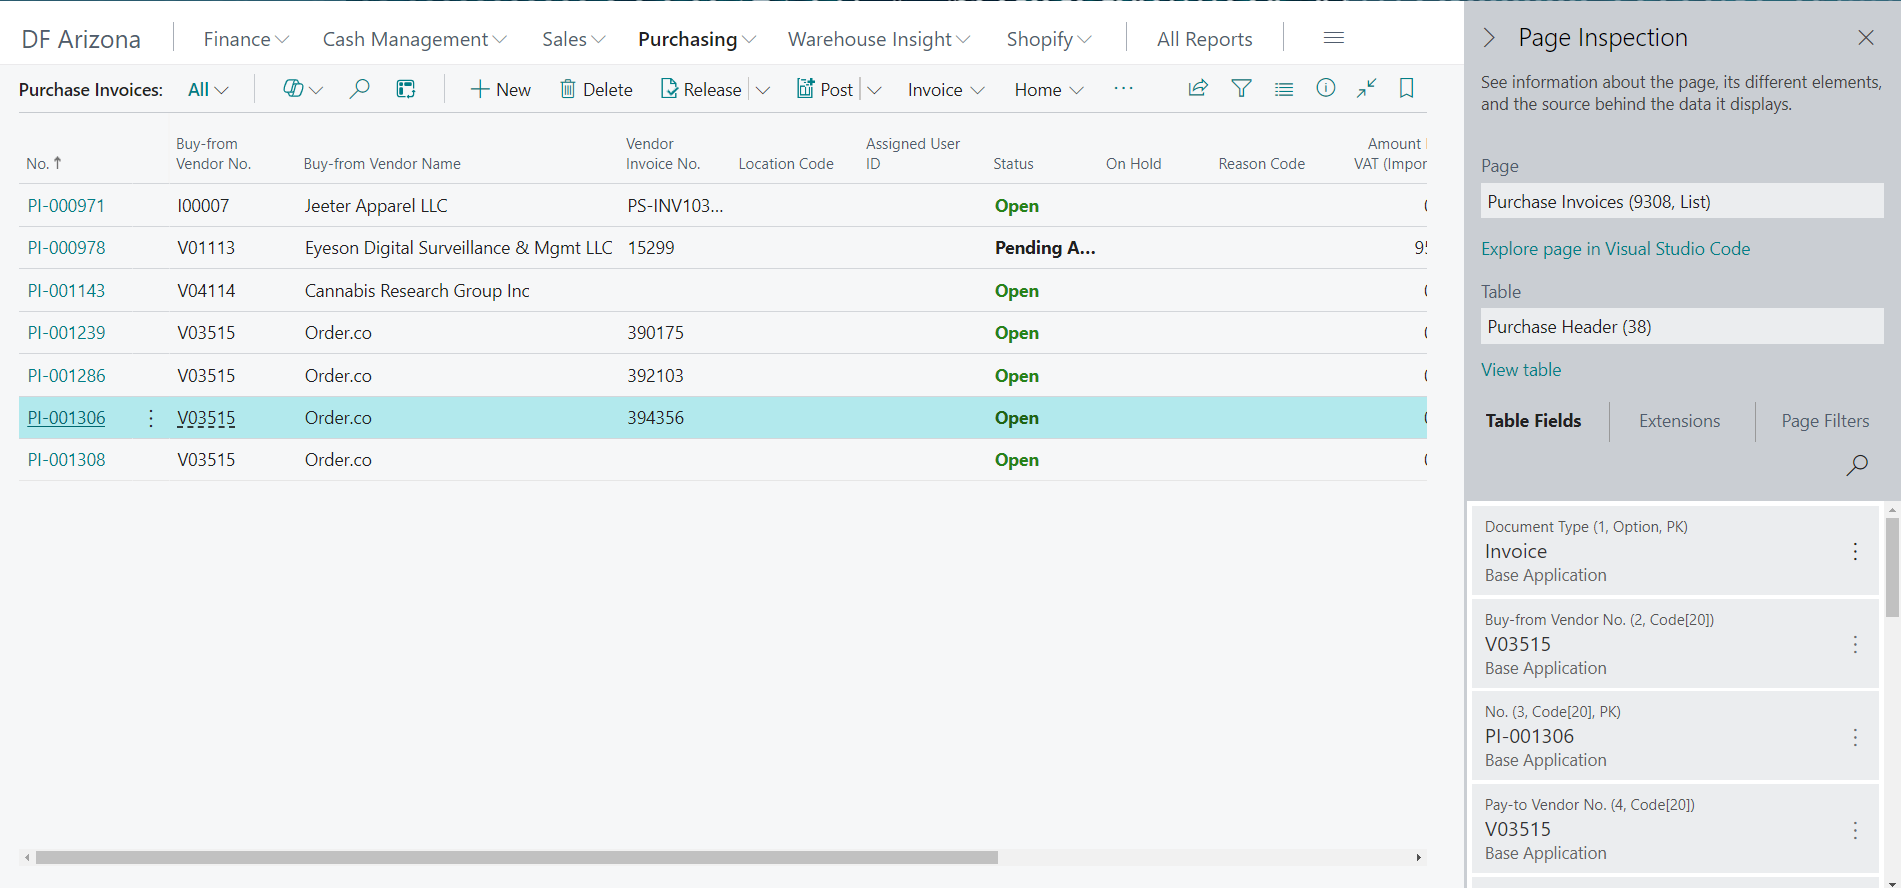Image resolution: width=1901 pixels, height=888 pixels.
Task: Open the Purchasing menu
Action: click(x=697, y=39)
